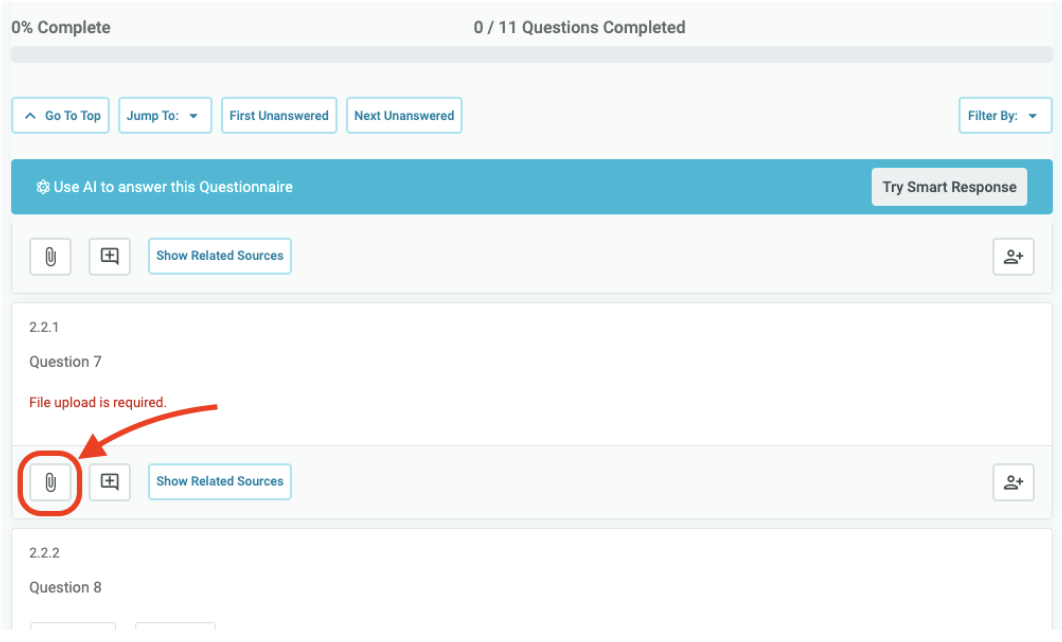Screen dimensions: 1062x642
Task: Click '0 / 11 Questions Completed' text
Action: 580,28
